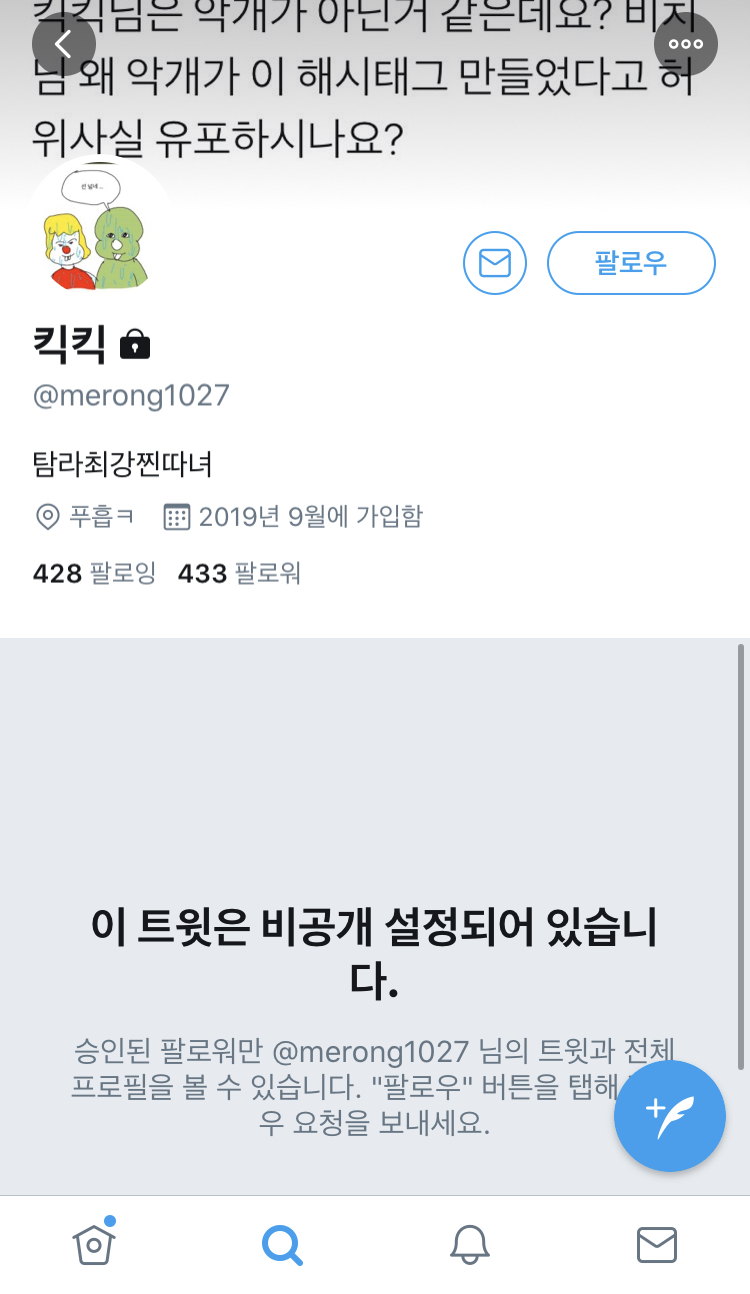This screenshot has height=1294, width=750.
Task: Open the three-dot more options menu
Action: (x=686, y=43)
